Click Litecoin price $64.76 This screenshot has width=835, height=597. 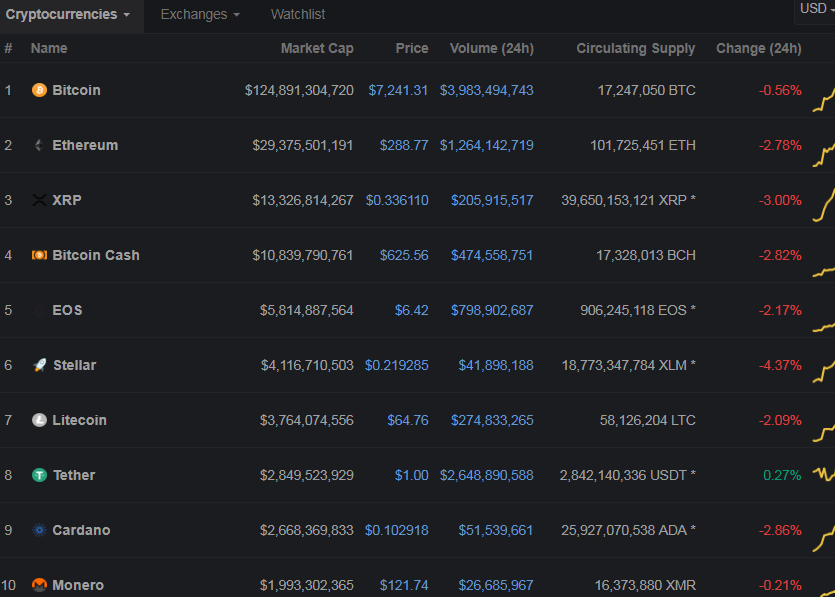tap(408, 420)
